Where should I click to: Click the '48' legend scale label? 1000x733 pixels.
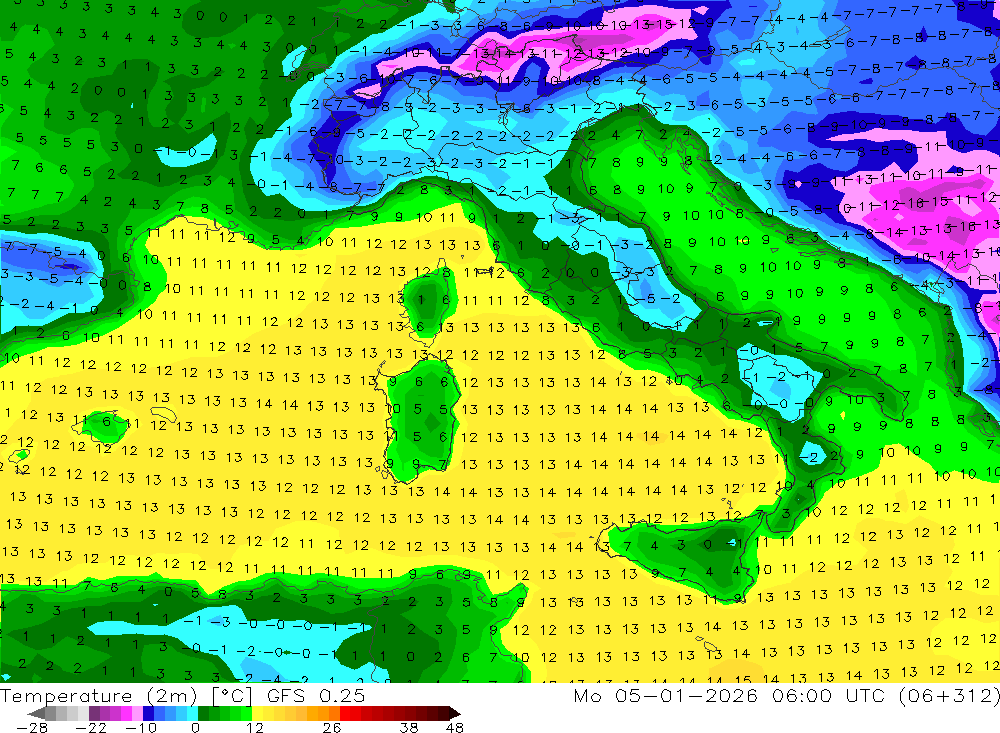click(x=455, y=727)
